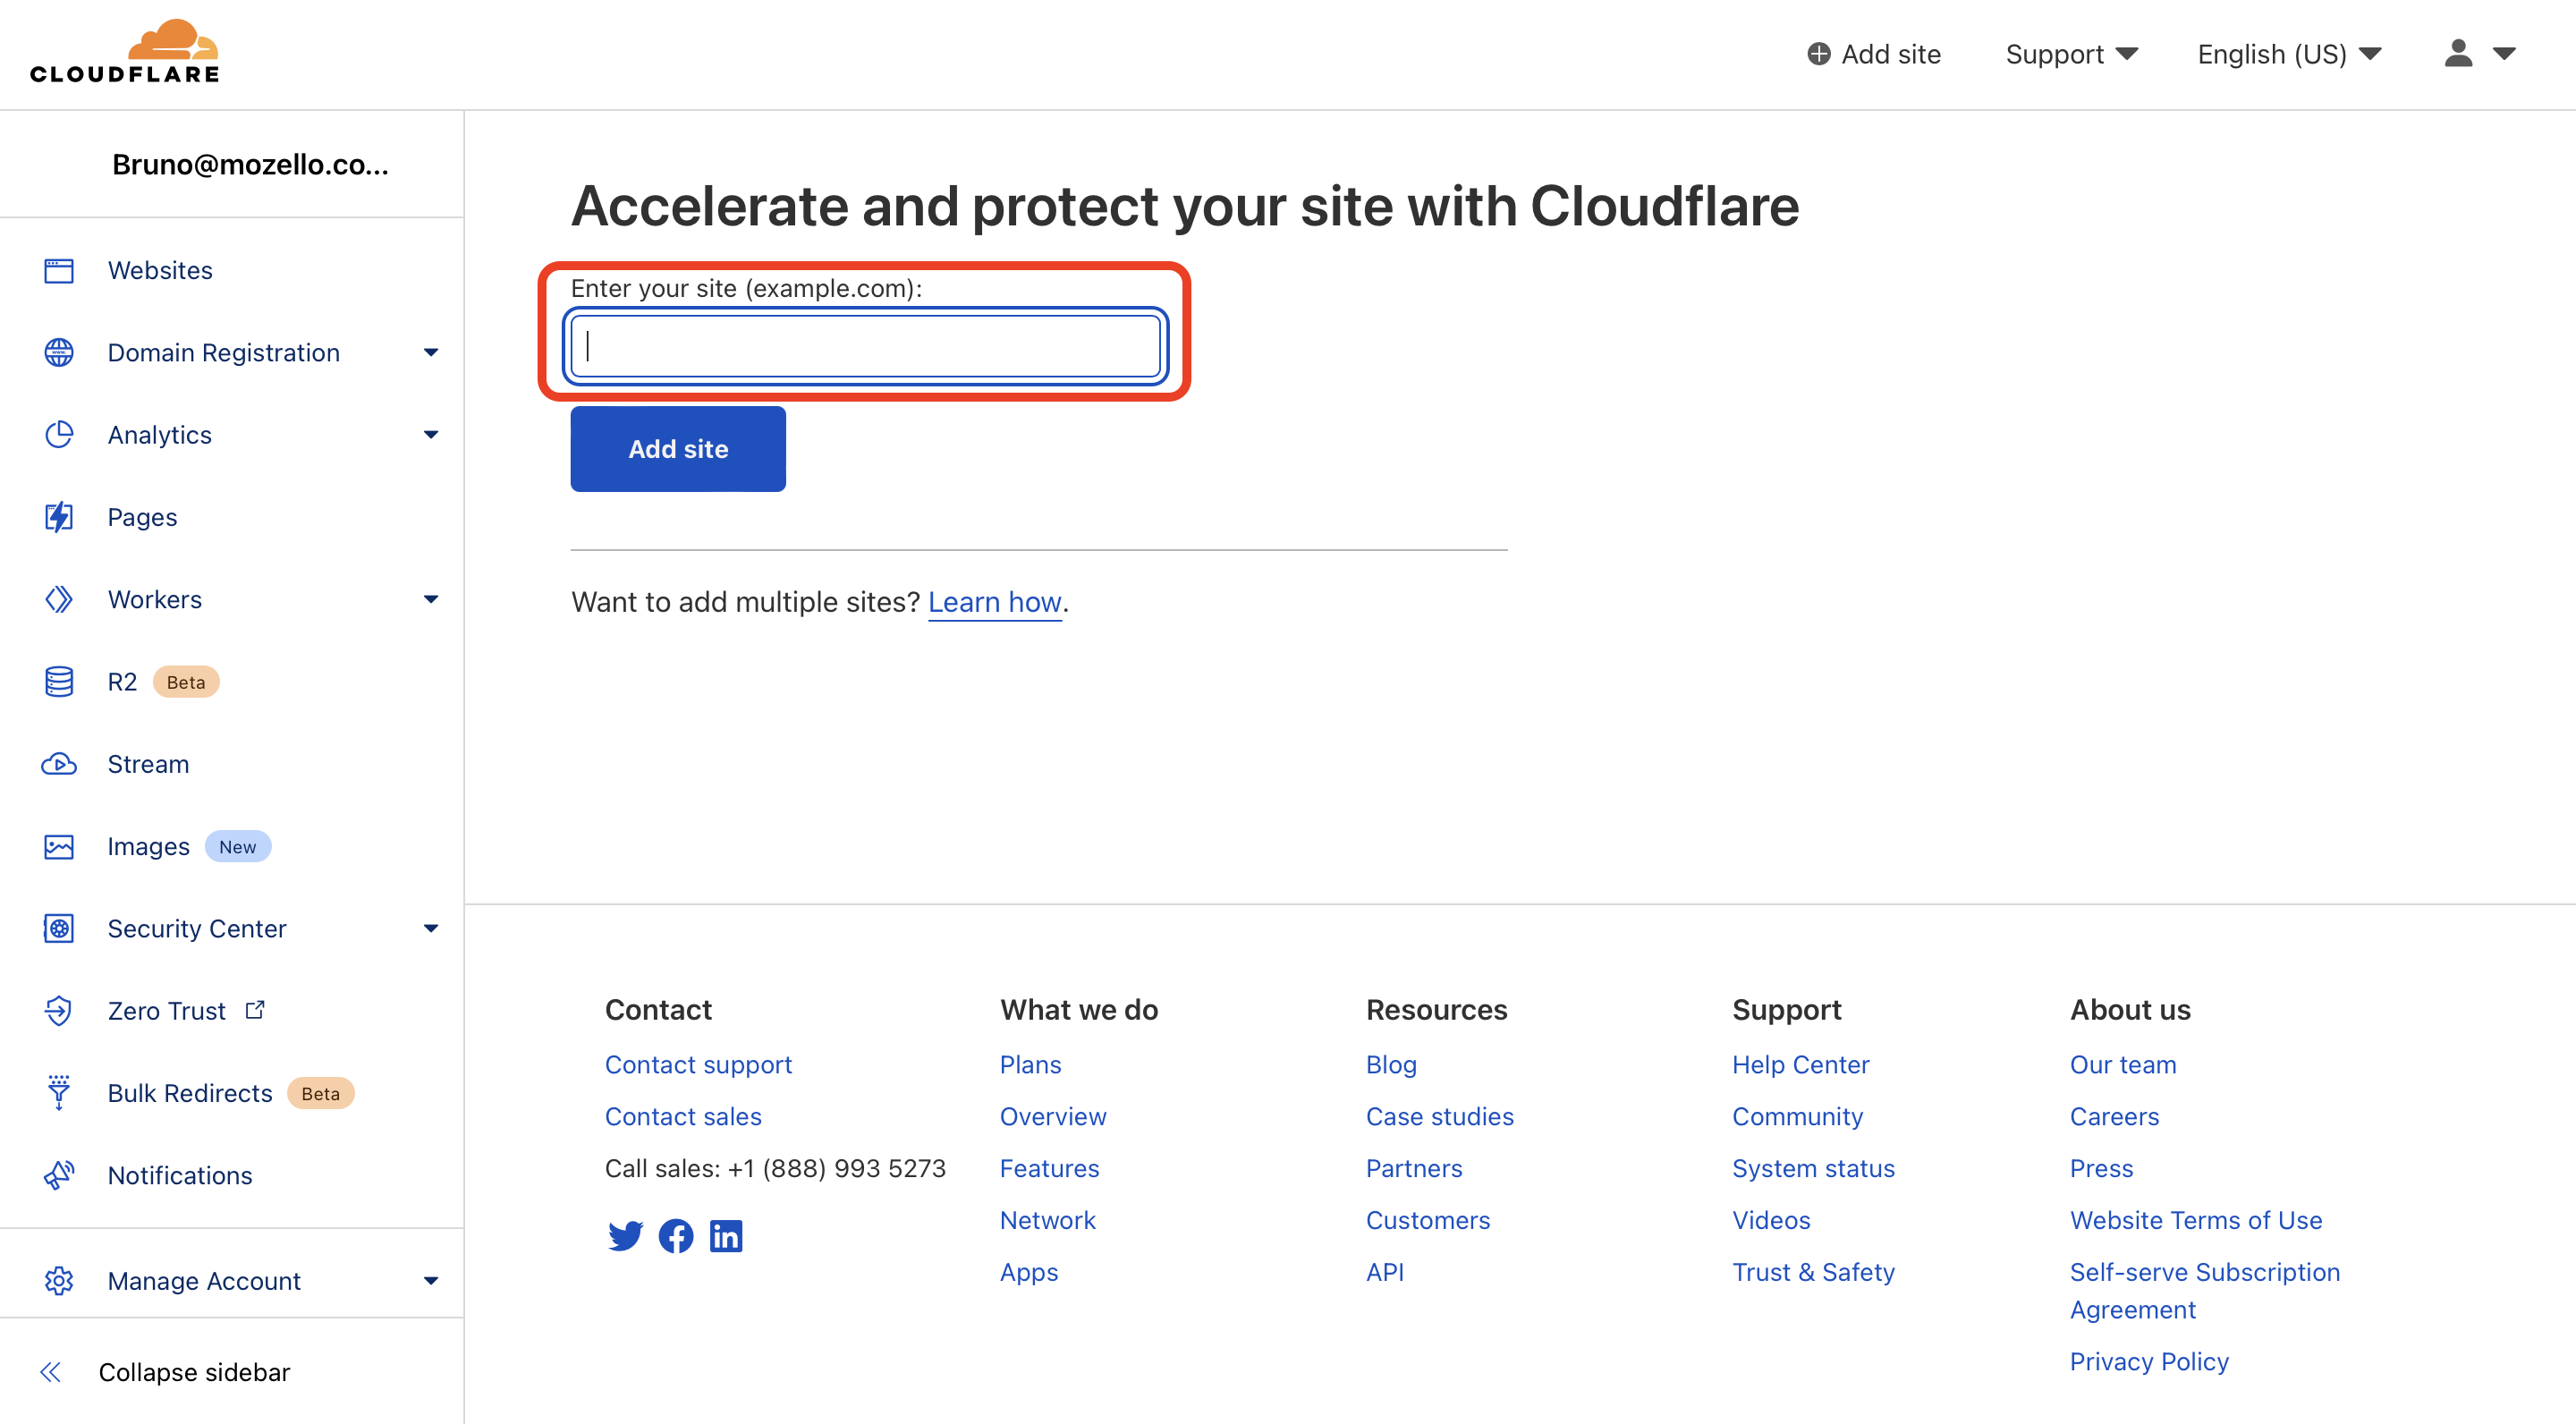Click the Workers diamond icon

59,599
